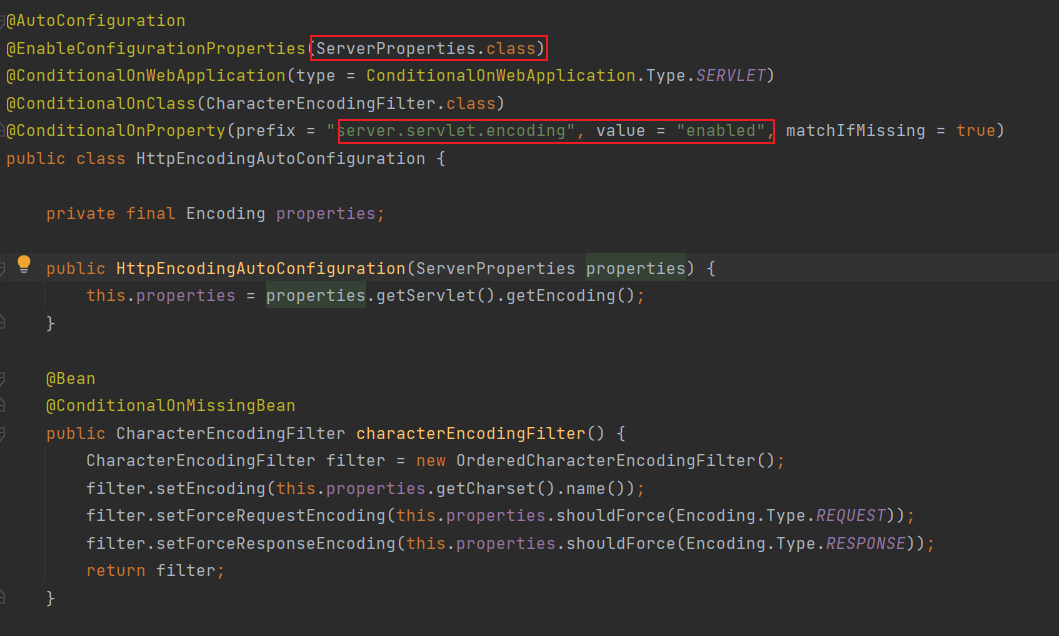Click the class keyword in the class declaration
The width and height of the screenshot is (1059, 636).
tap(101, 159)
